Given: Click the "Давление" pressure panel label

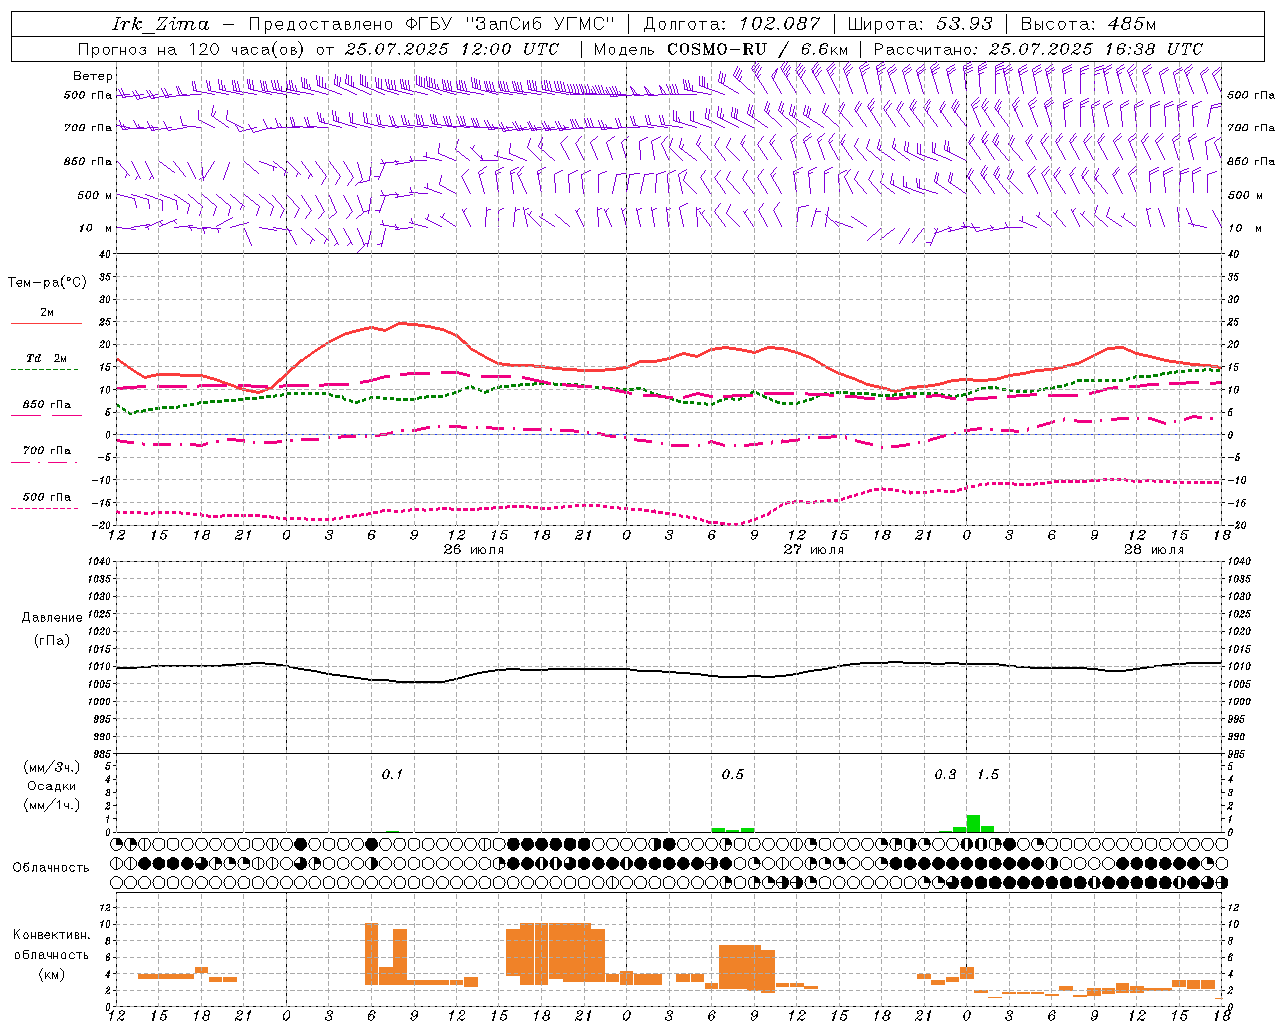Looking at the screenshot, I should (52, 618).
